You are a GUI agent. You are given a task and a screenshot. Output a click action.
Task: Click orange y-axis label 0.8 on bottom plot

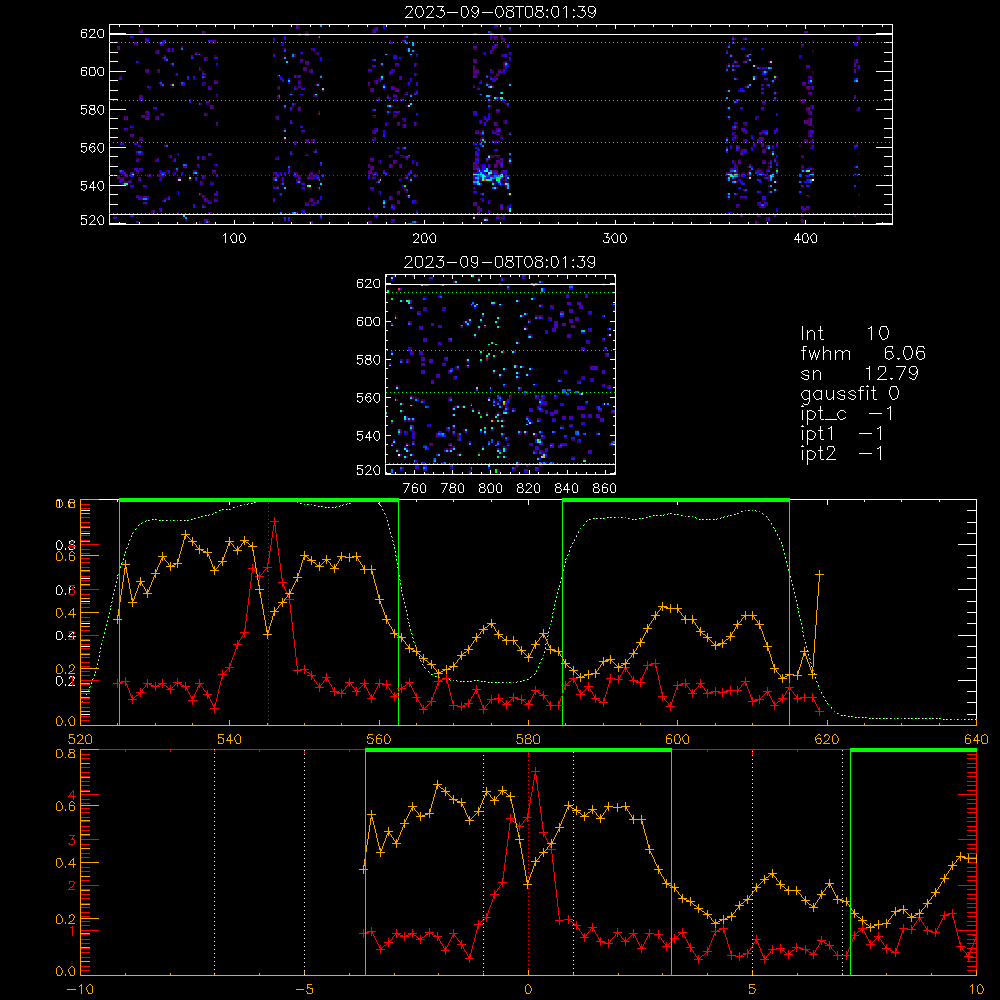66,753
